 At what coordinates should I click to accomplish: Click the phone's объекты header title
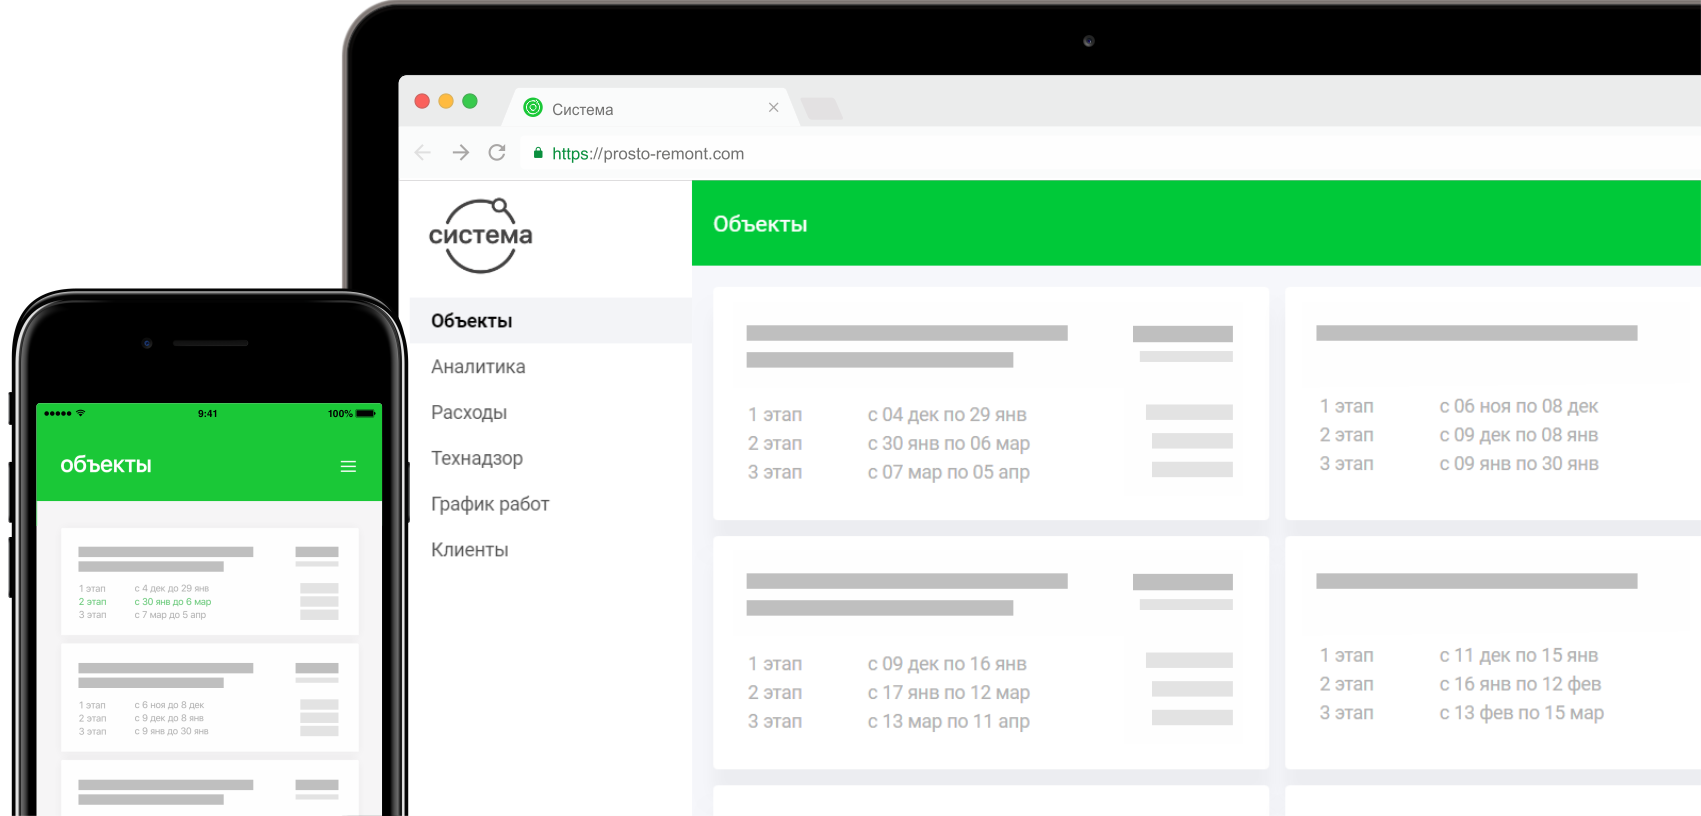[x=106, y=465]
